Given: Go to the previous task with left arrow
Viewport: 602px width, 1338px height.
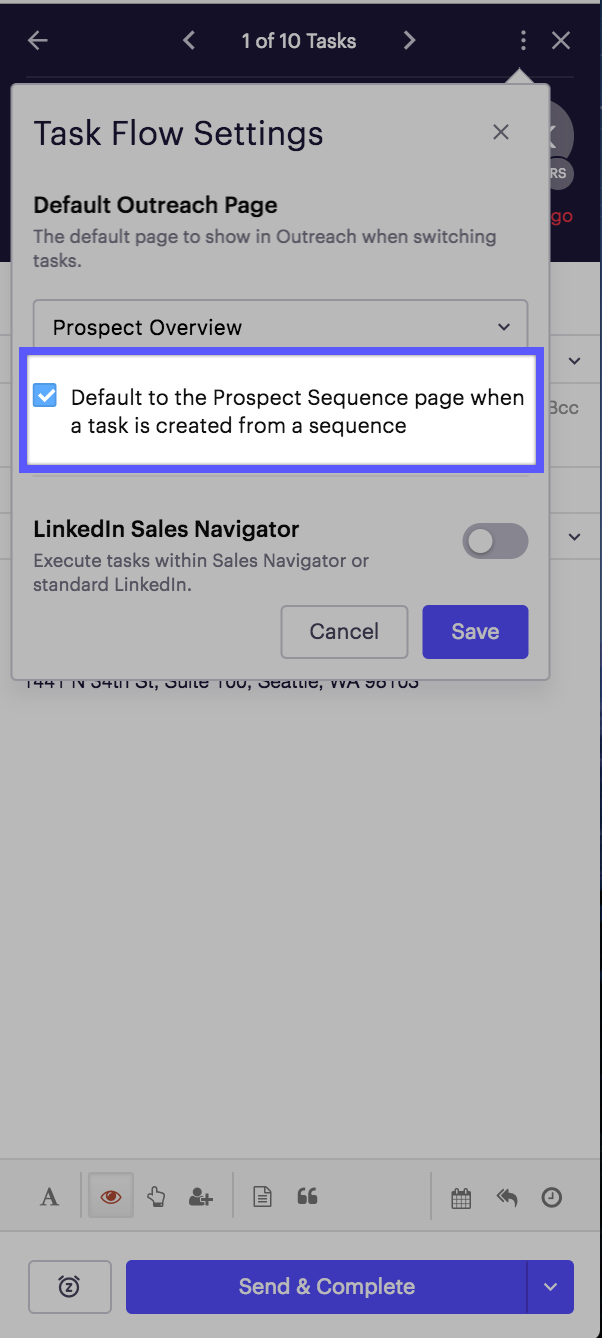Looking at the screenshot, I should pyautogui.click(x=189, y=40).
